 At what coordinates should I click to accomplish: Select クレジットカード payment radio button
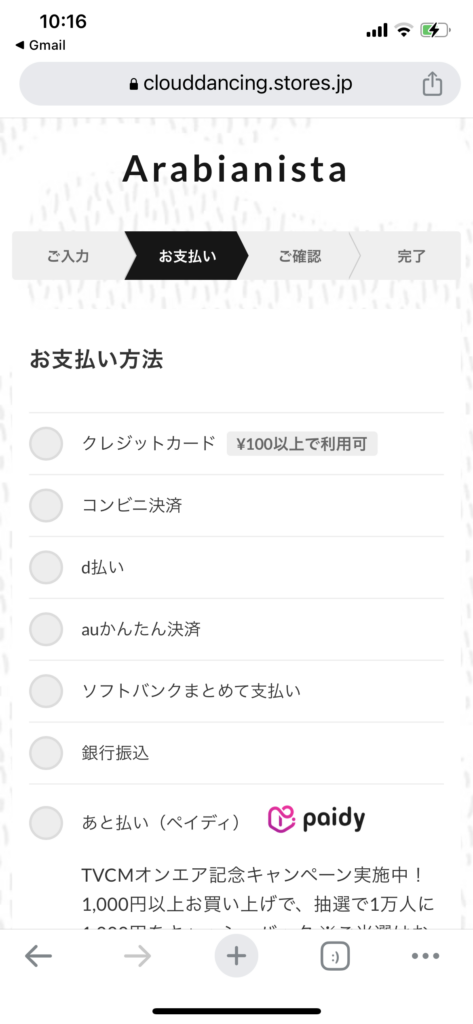point(46,443)
